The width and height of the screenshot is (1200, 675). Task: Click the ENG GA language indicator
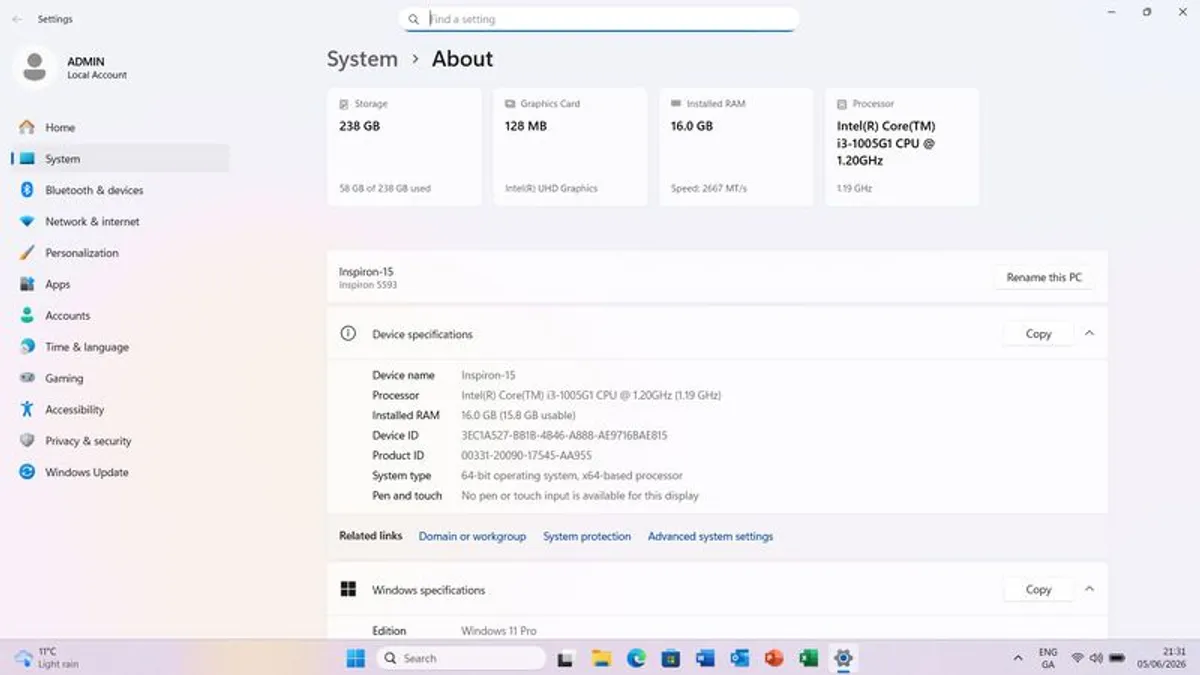pyautogui.click(x=1048, y=658)
